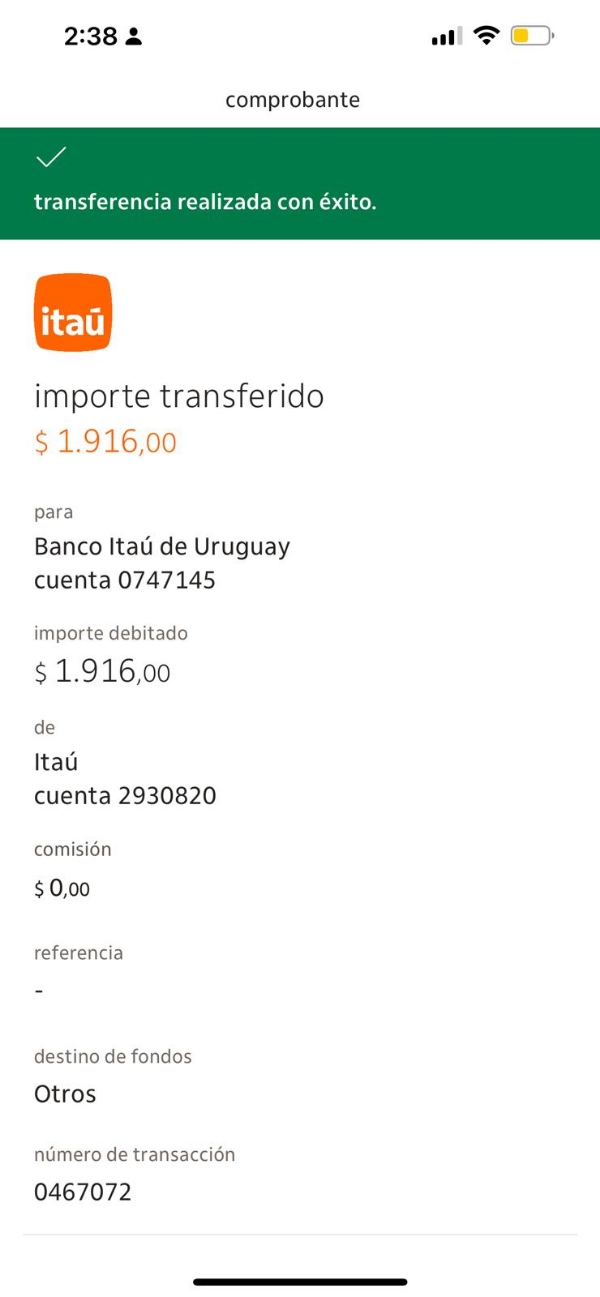Tap the cellular signal bars icon
This screenshot has height=1297, width=600.
[x=445, y=38]
